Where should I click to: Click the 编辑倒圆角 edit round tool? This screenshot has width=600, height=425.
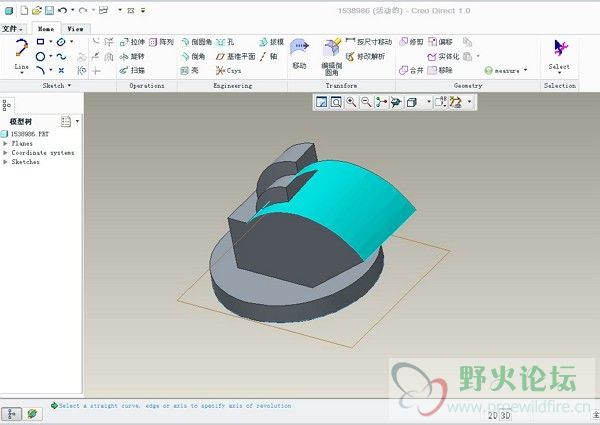click(x=332, y=57)
